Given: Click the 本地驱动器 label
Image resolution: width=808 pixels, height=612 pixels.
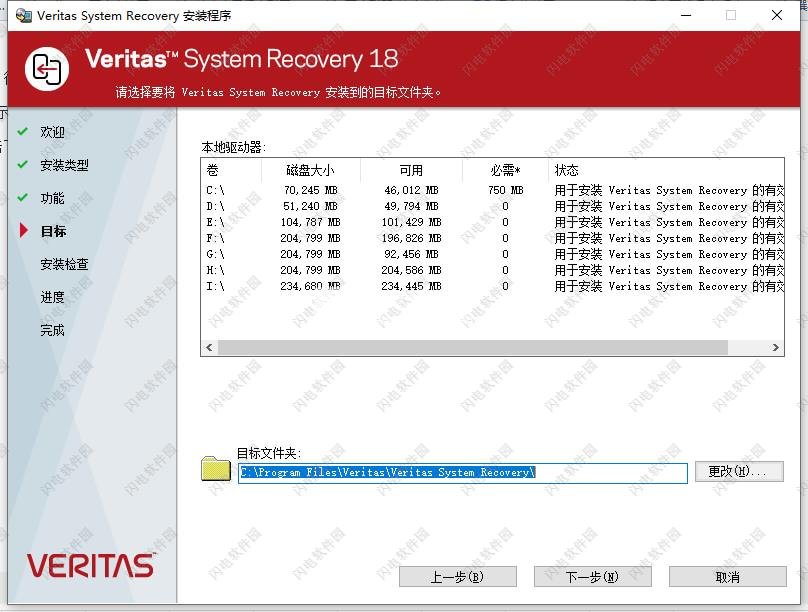Looking at the screenshot, I should point(233,147).
